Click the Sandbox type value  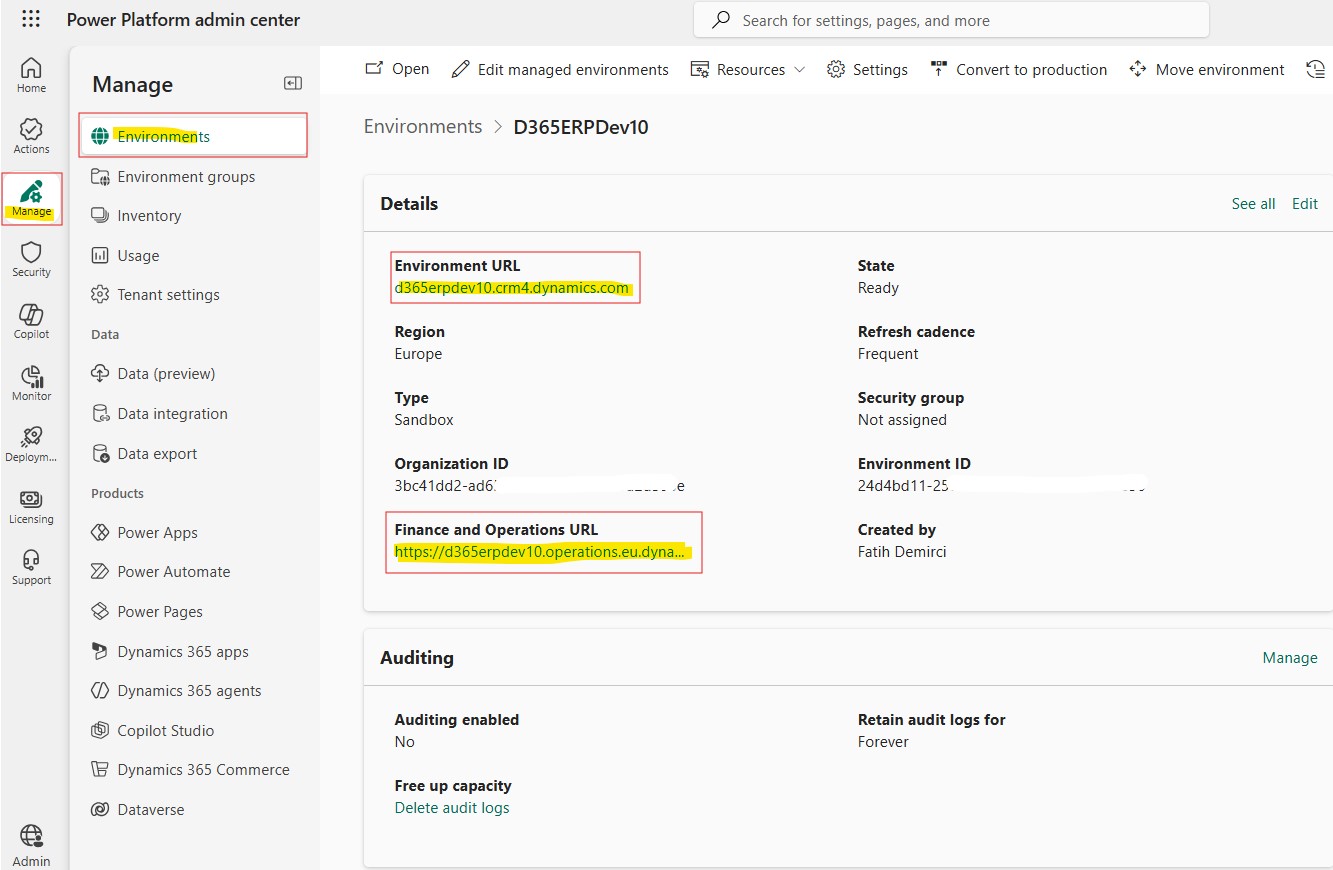click(424, 420)
